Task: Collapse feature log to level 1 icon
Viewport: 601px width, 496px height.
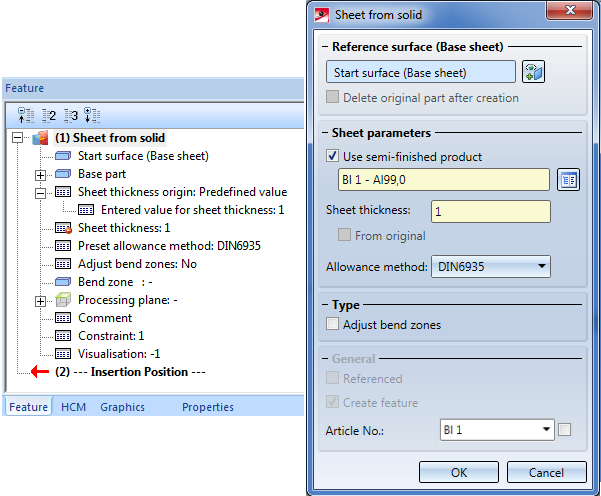Action: 26,115
